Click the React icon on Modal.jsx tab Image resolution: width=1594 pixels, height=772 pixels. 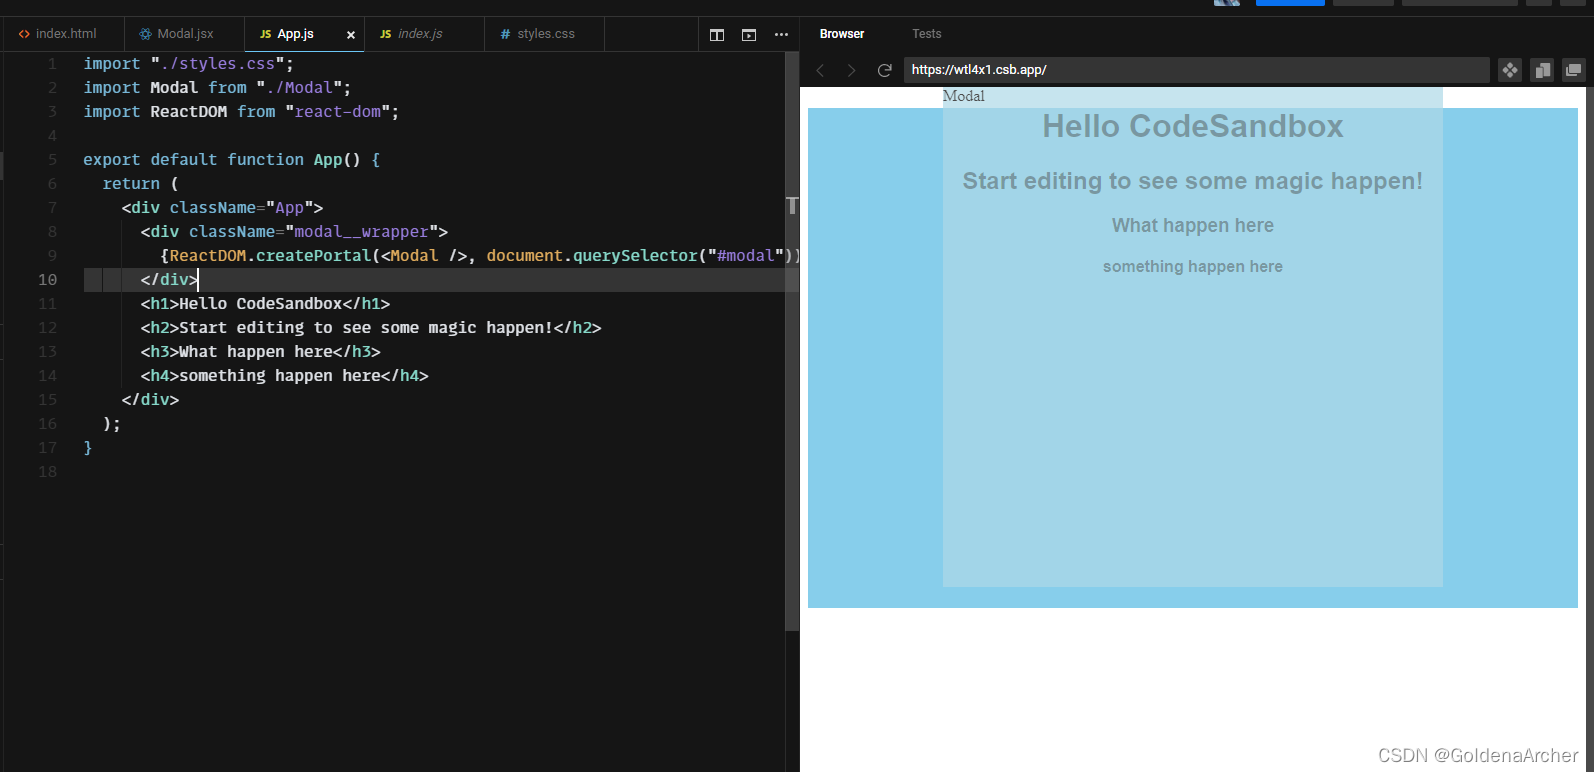tap(145, 34)
